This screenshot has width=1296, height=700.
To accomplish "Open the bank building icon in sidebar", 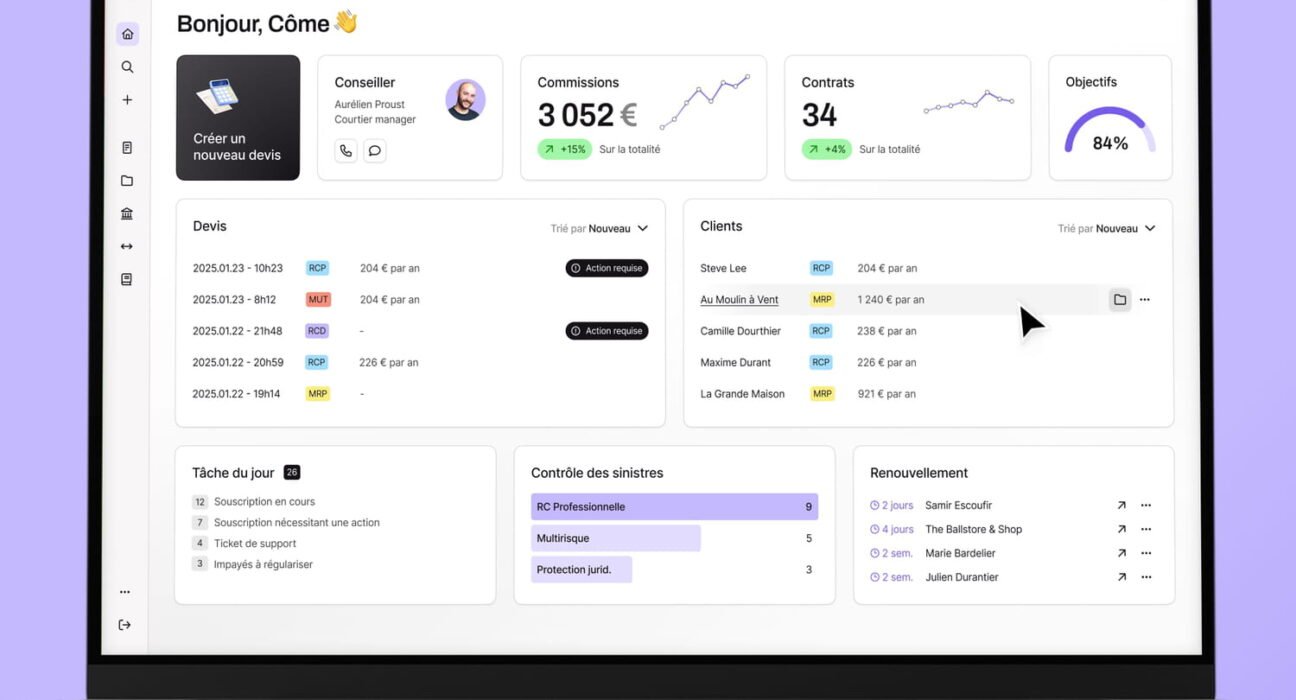I will 127,214.
